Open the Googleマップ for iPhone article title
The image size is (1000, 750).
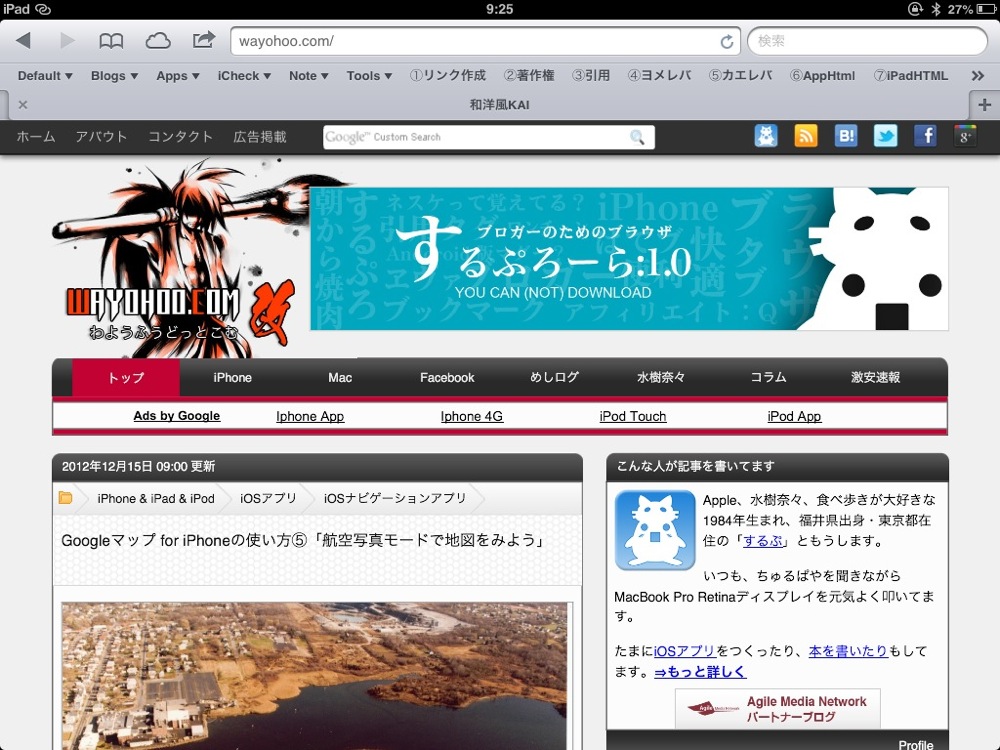click(x=303, y=541)
